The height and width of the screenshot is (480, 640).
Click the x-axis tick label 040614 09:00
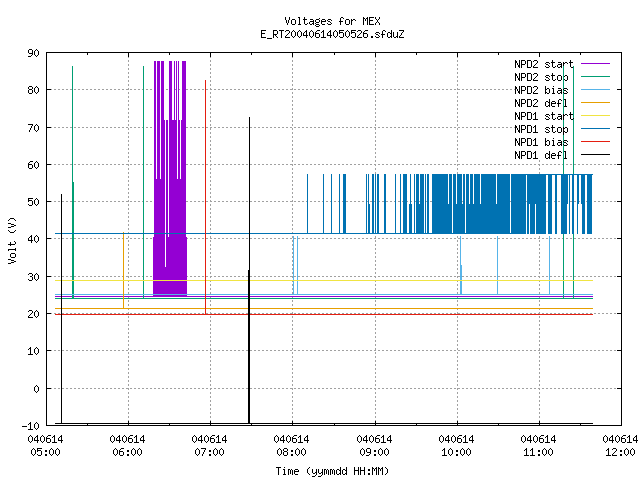click(374, 446)
